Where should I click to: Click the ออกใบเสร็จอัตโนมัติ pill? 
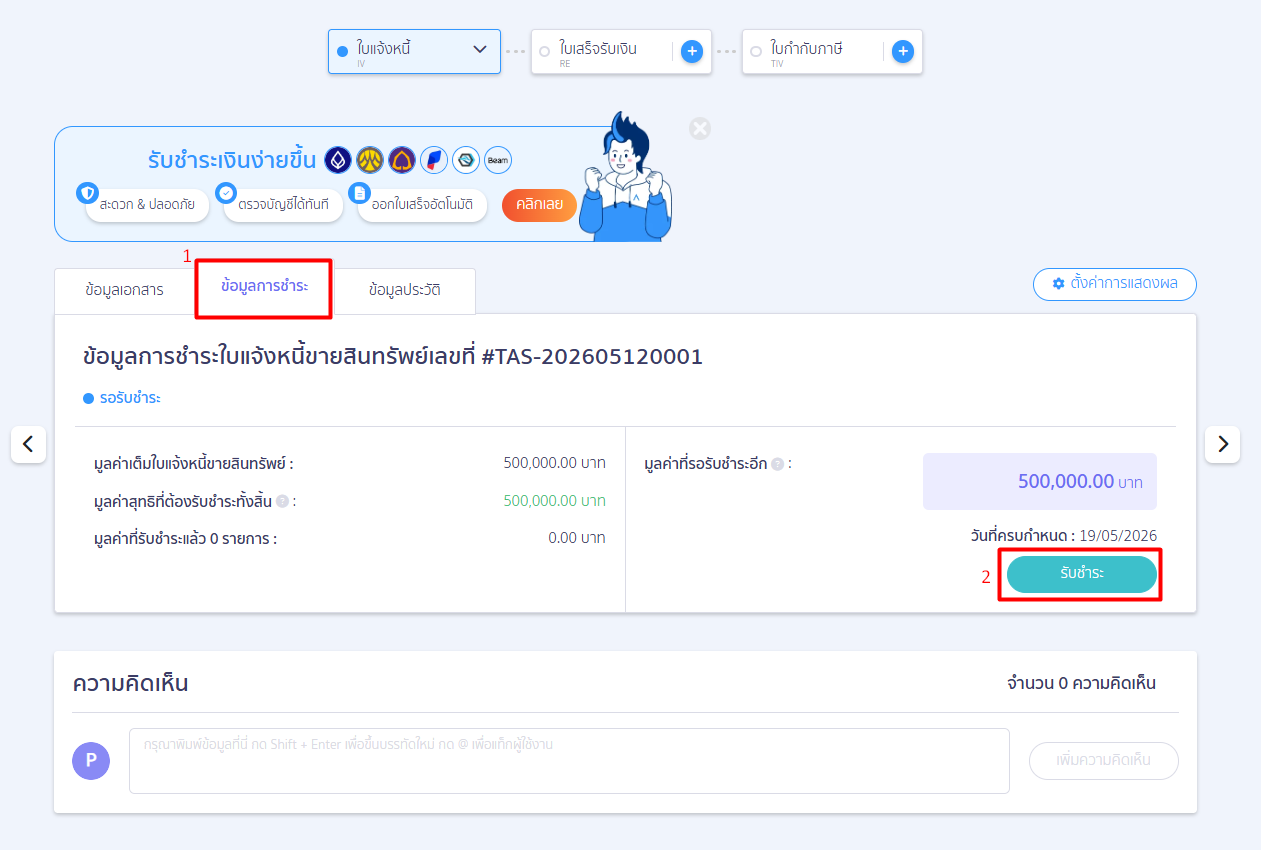[x=422, y=205]
